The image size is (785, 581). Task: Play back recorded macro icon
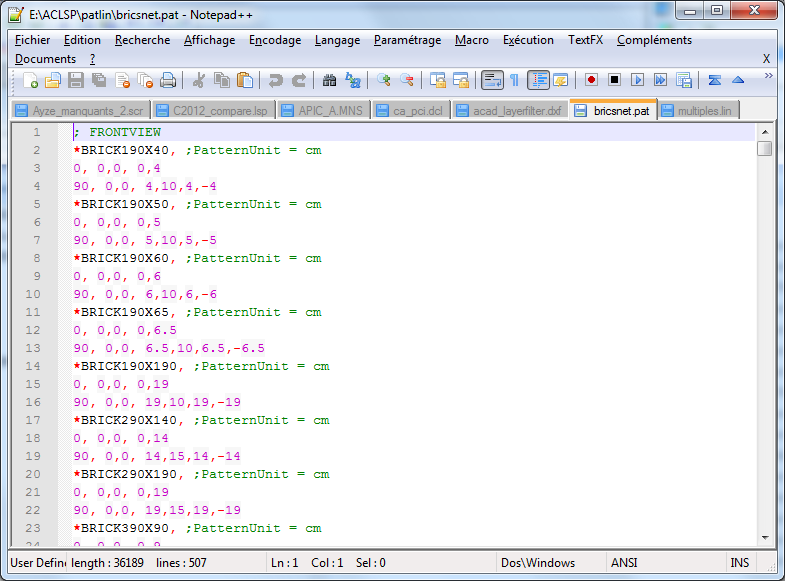click(637, 80)
